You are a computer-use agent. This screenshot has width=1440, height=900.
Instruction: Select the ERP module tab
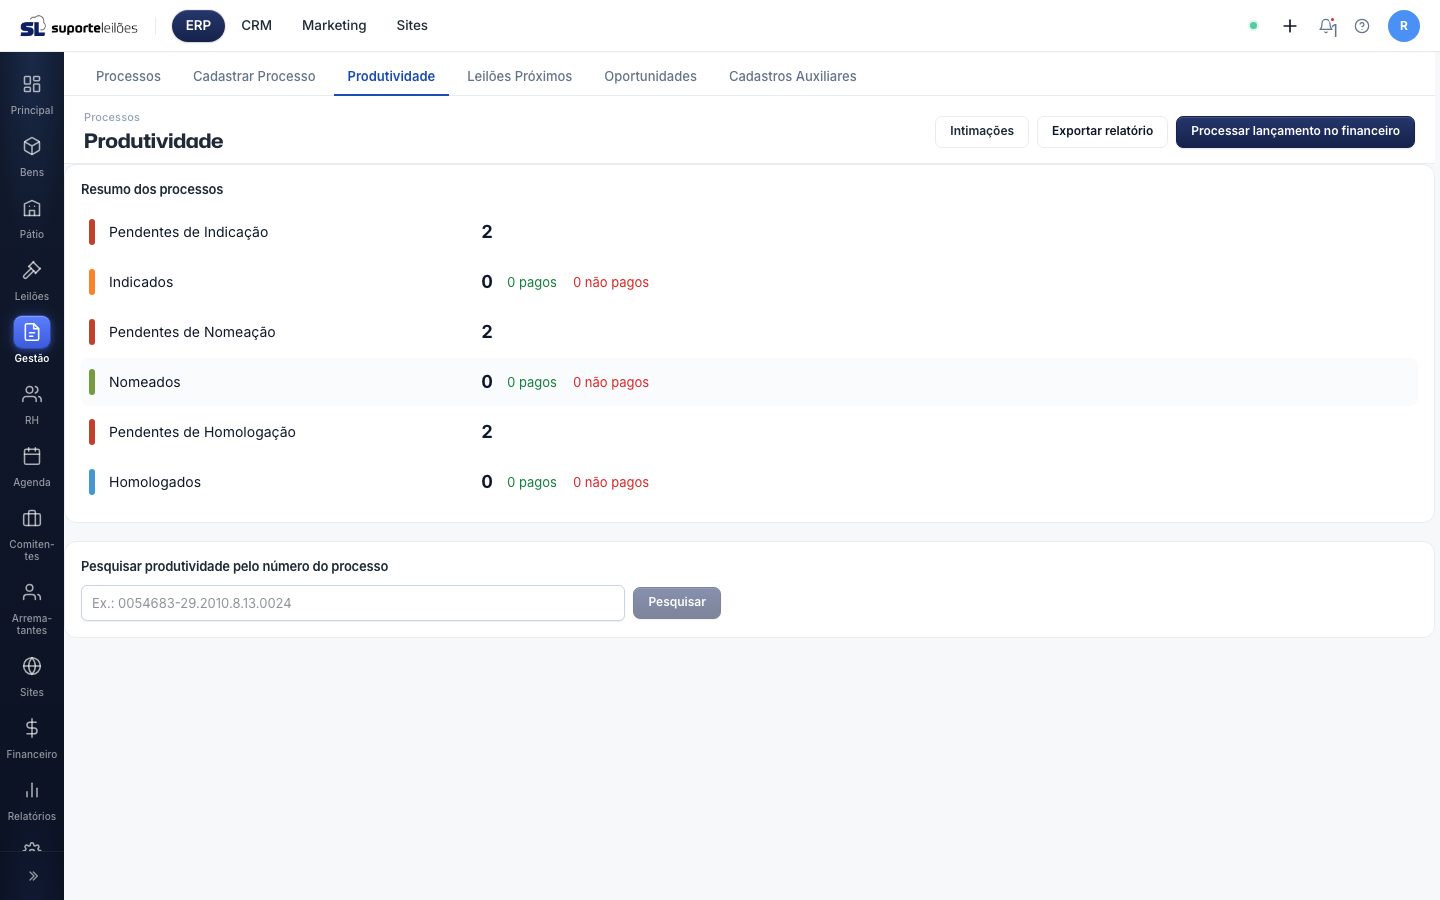[198, 26]
